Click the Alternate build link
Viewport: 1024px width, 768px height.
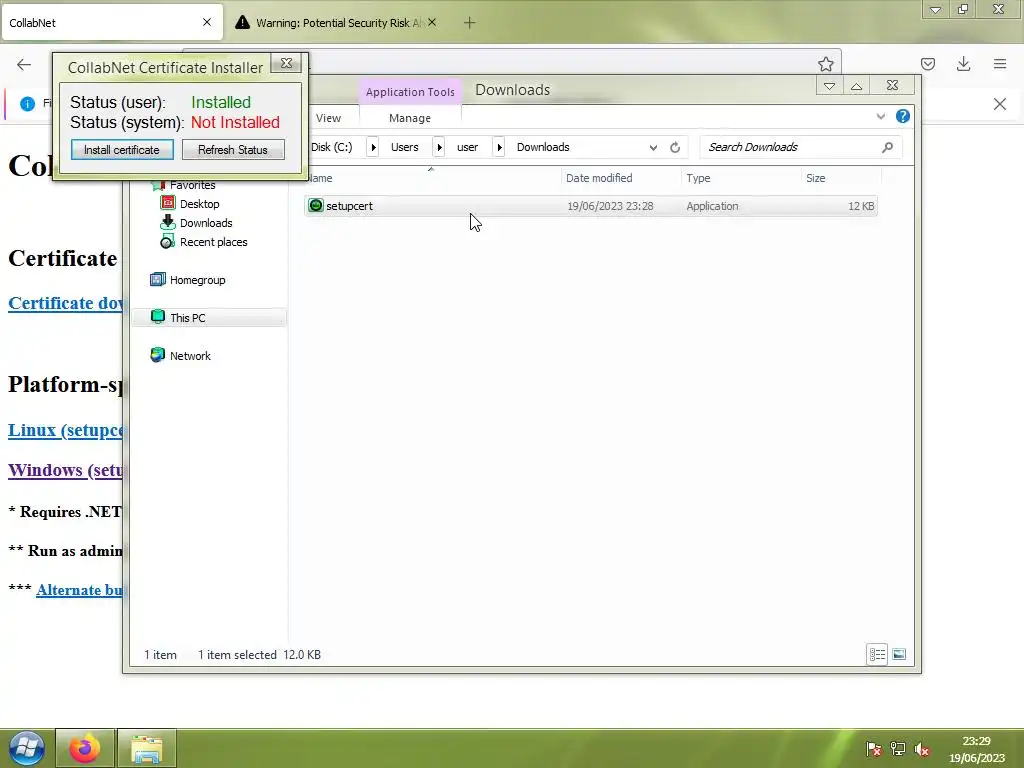[79, 590]
